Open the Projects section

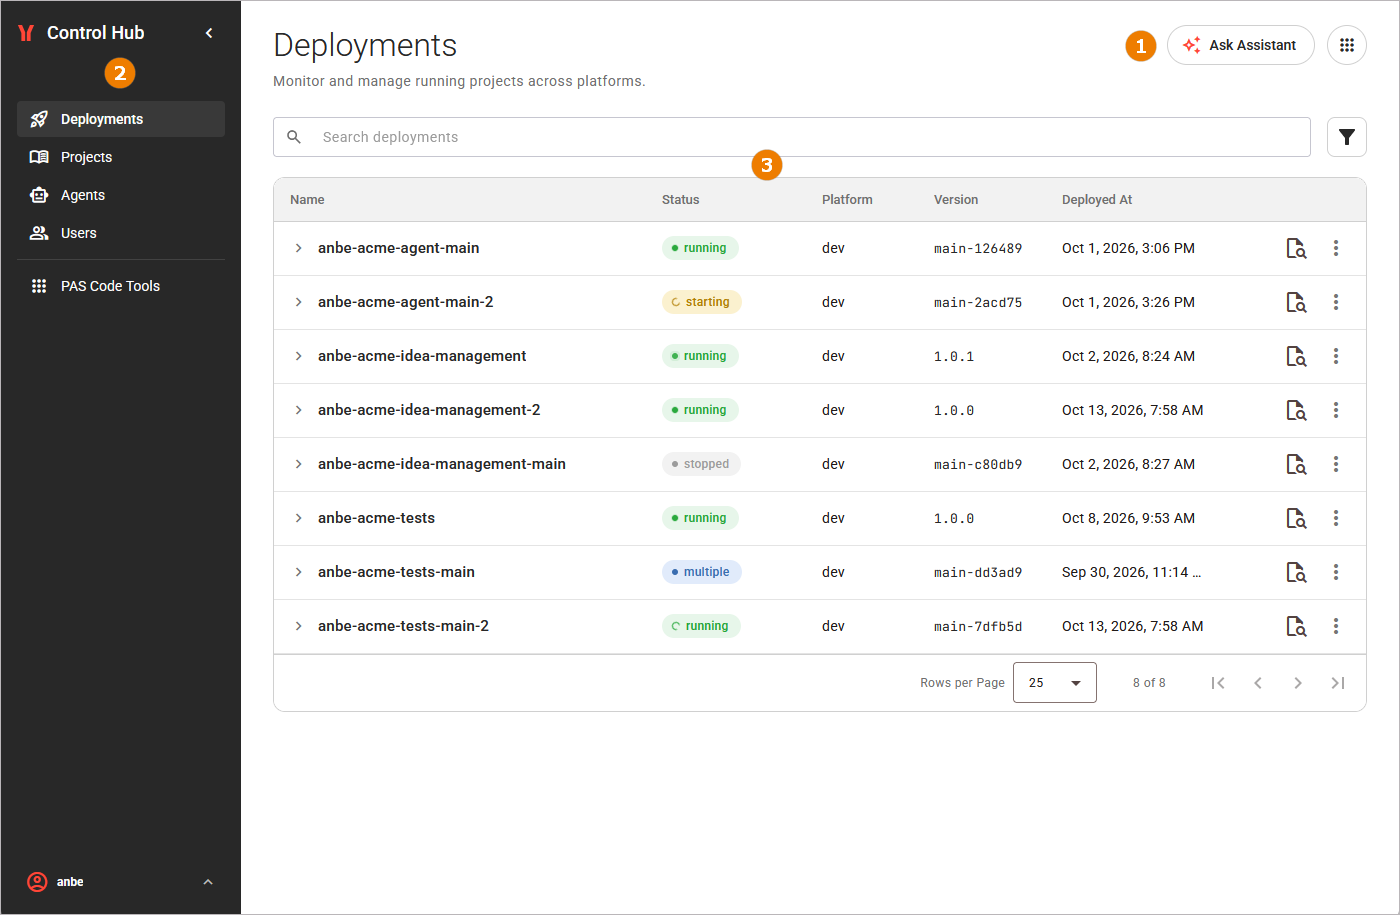pyautogui.click(x=121, y=157)
